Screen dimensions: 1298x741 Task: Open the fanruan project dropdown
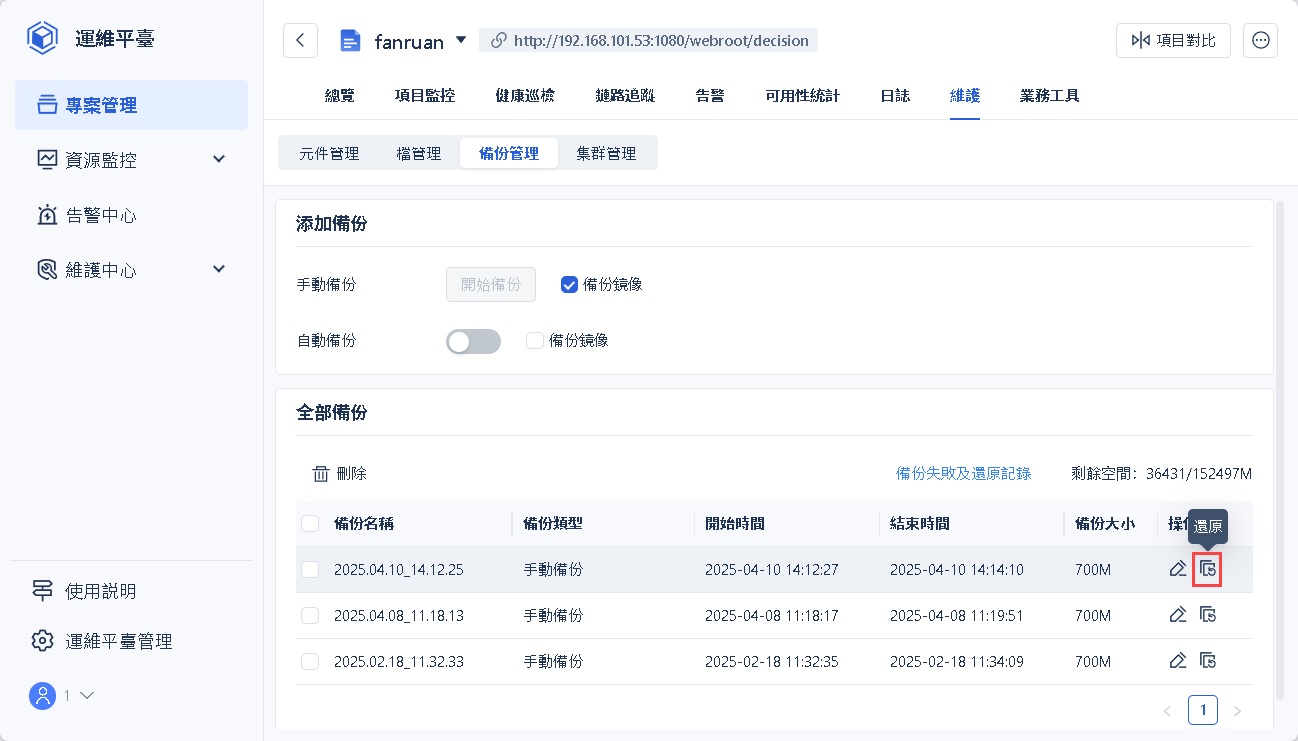[460, 41]
